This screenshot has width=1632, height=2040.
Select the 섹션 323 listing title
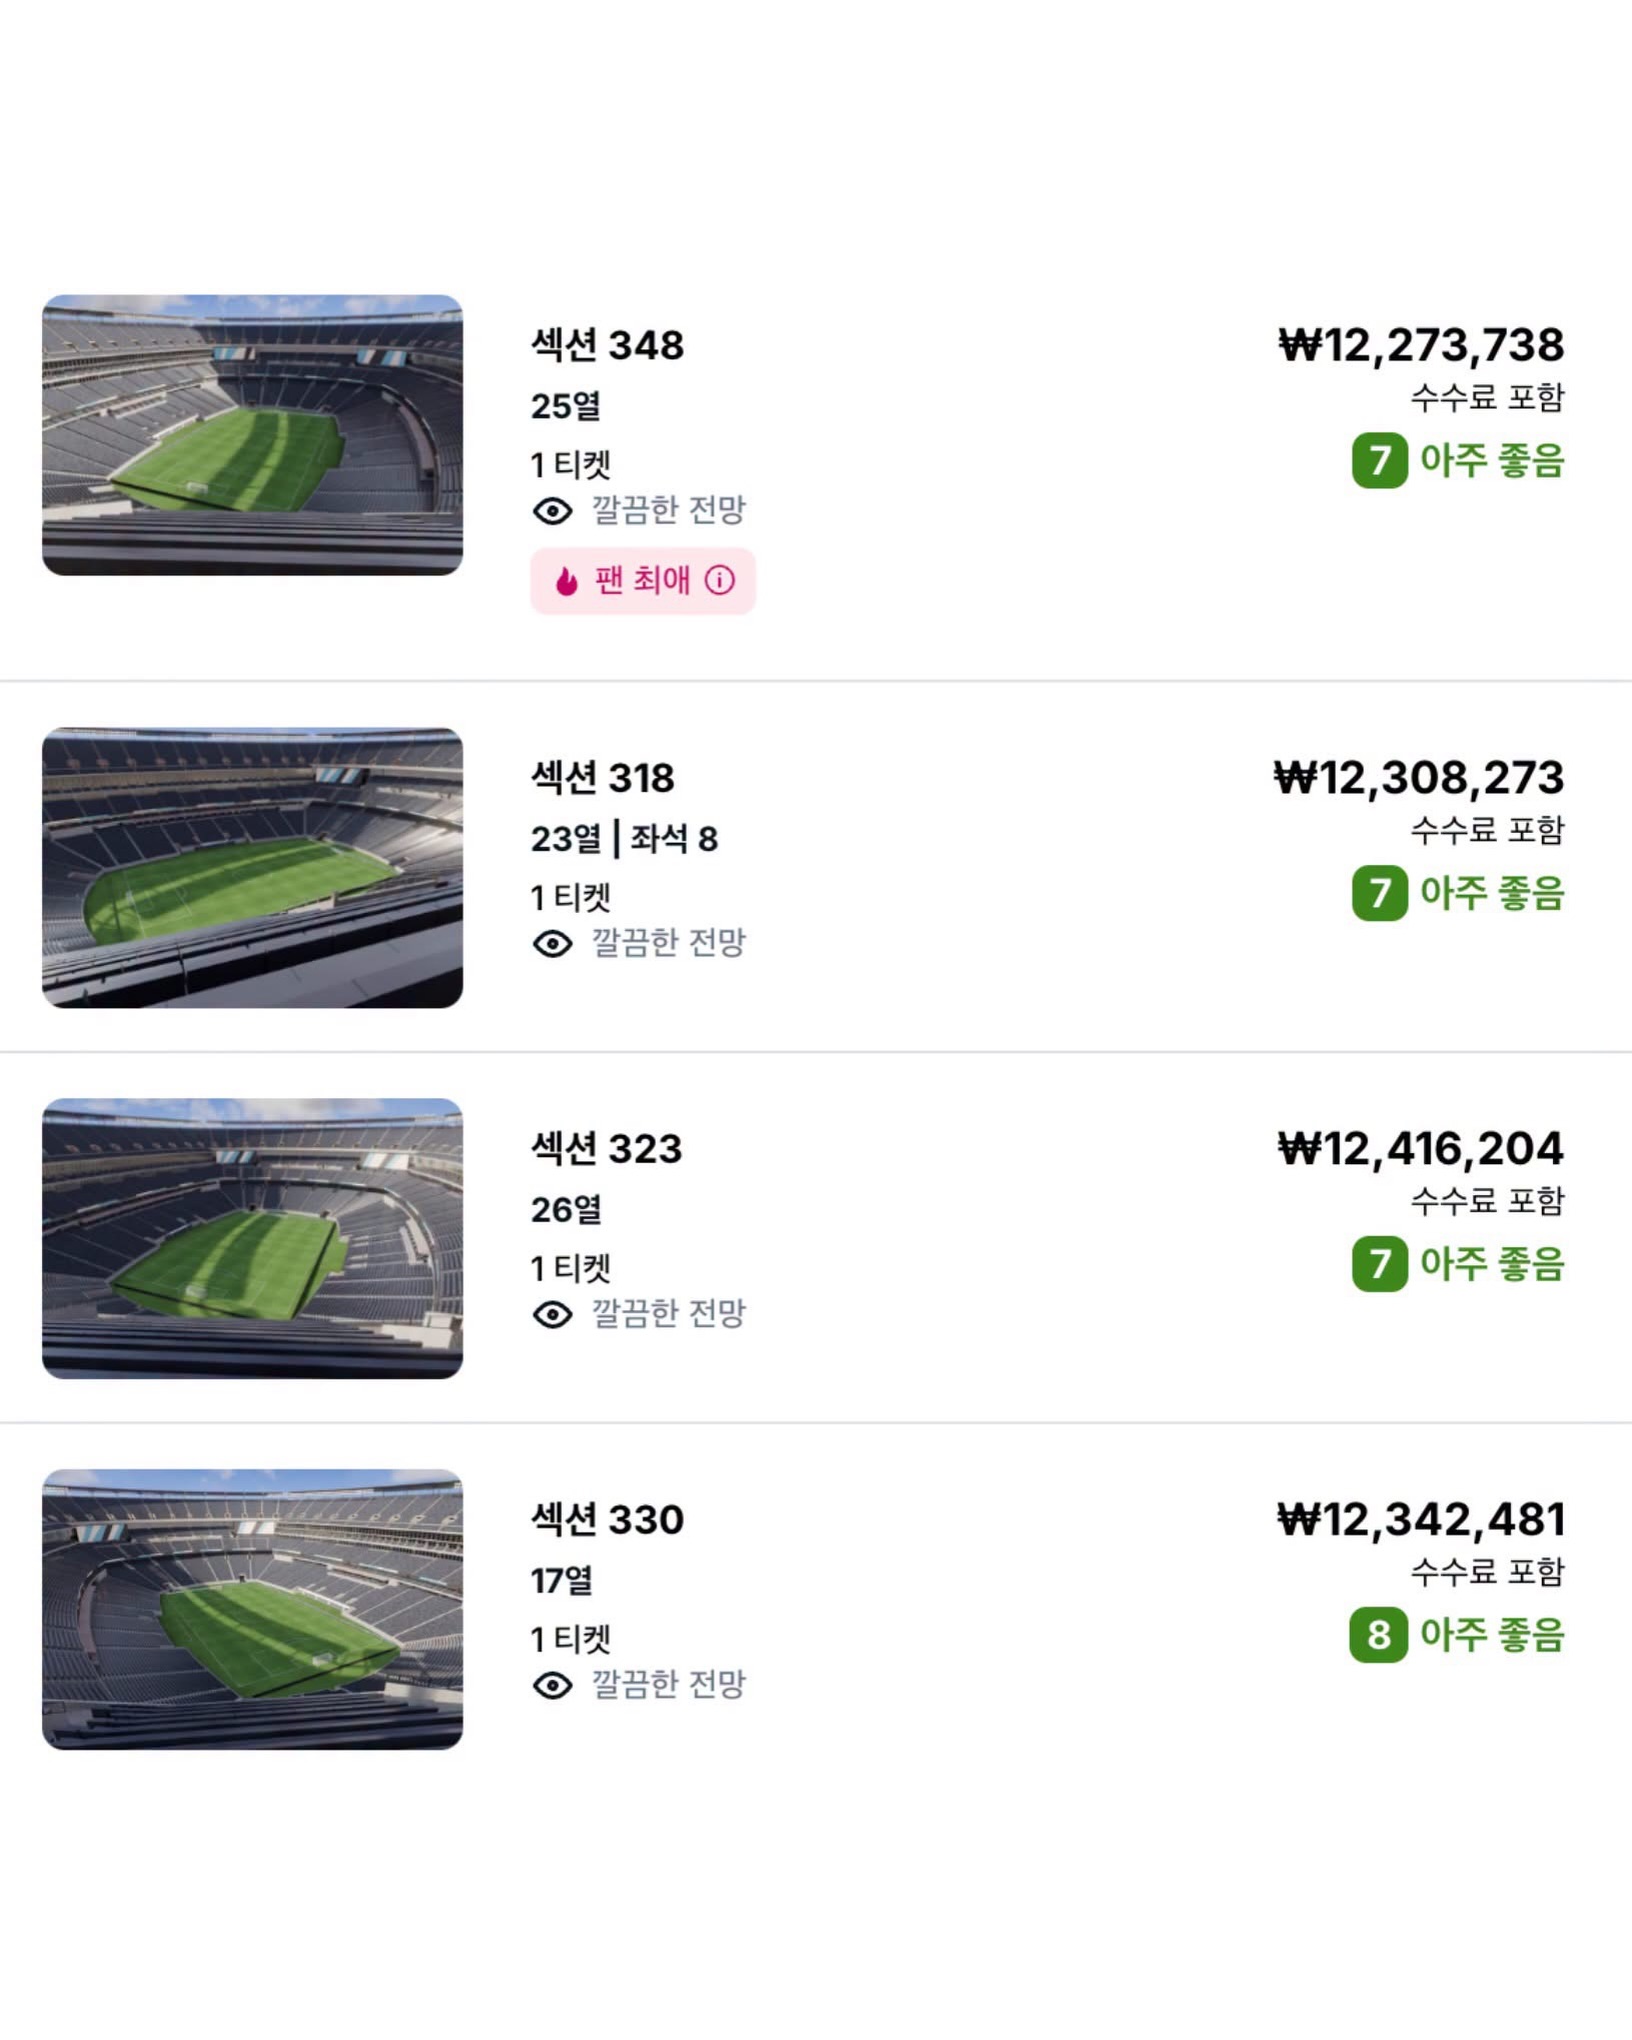coord(606,1149)
